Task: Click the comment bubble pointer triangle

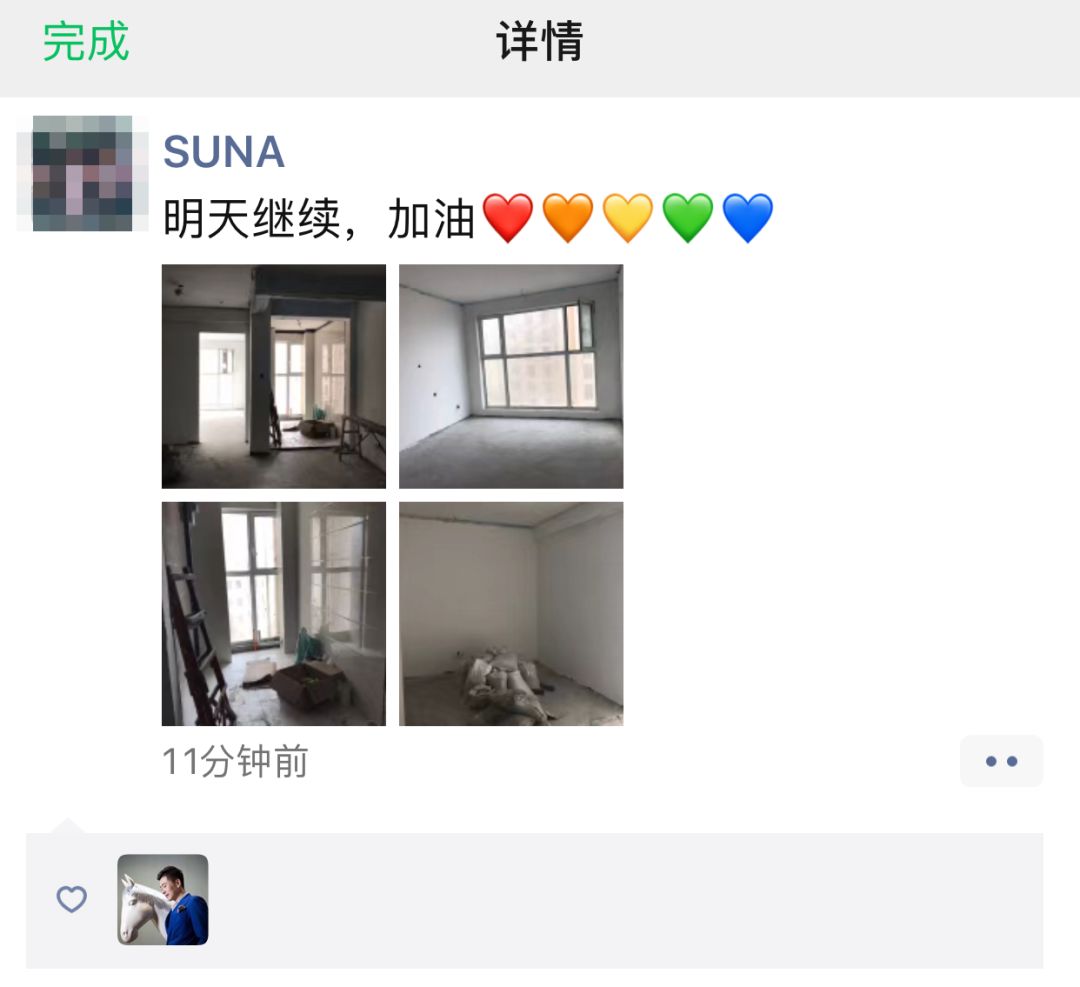Action: [x=67, y=826]
